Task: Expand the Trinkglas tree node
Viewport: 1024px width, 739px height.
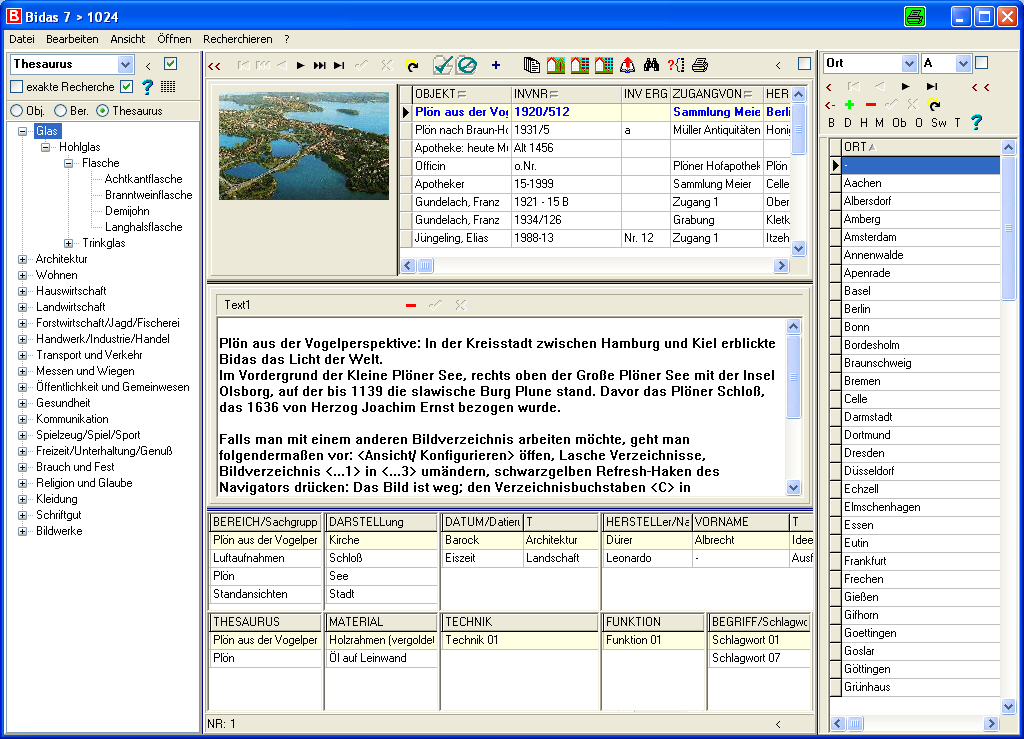Action: 68,244
